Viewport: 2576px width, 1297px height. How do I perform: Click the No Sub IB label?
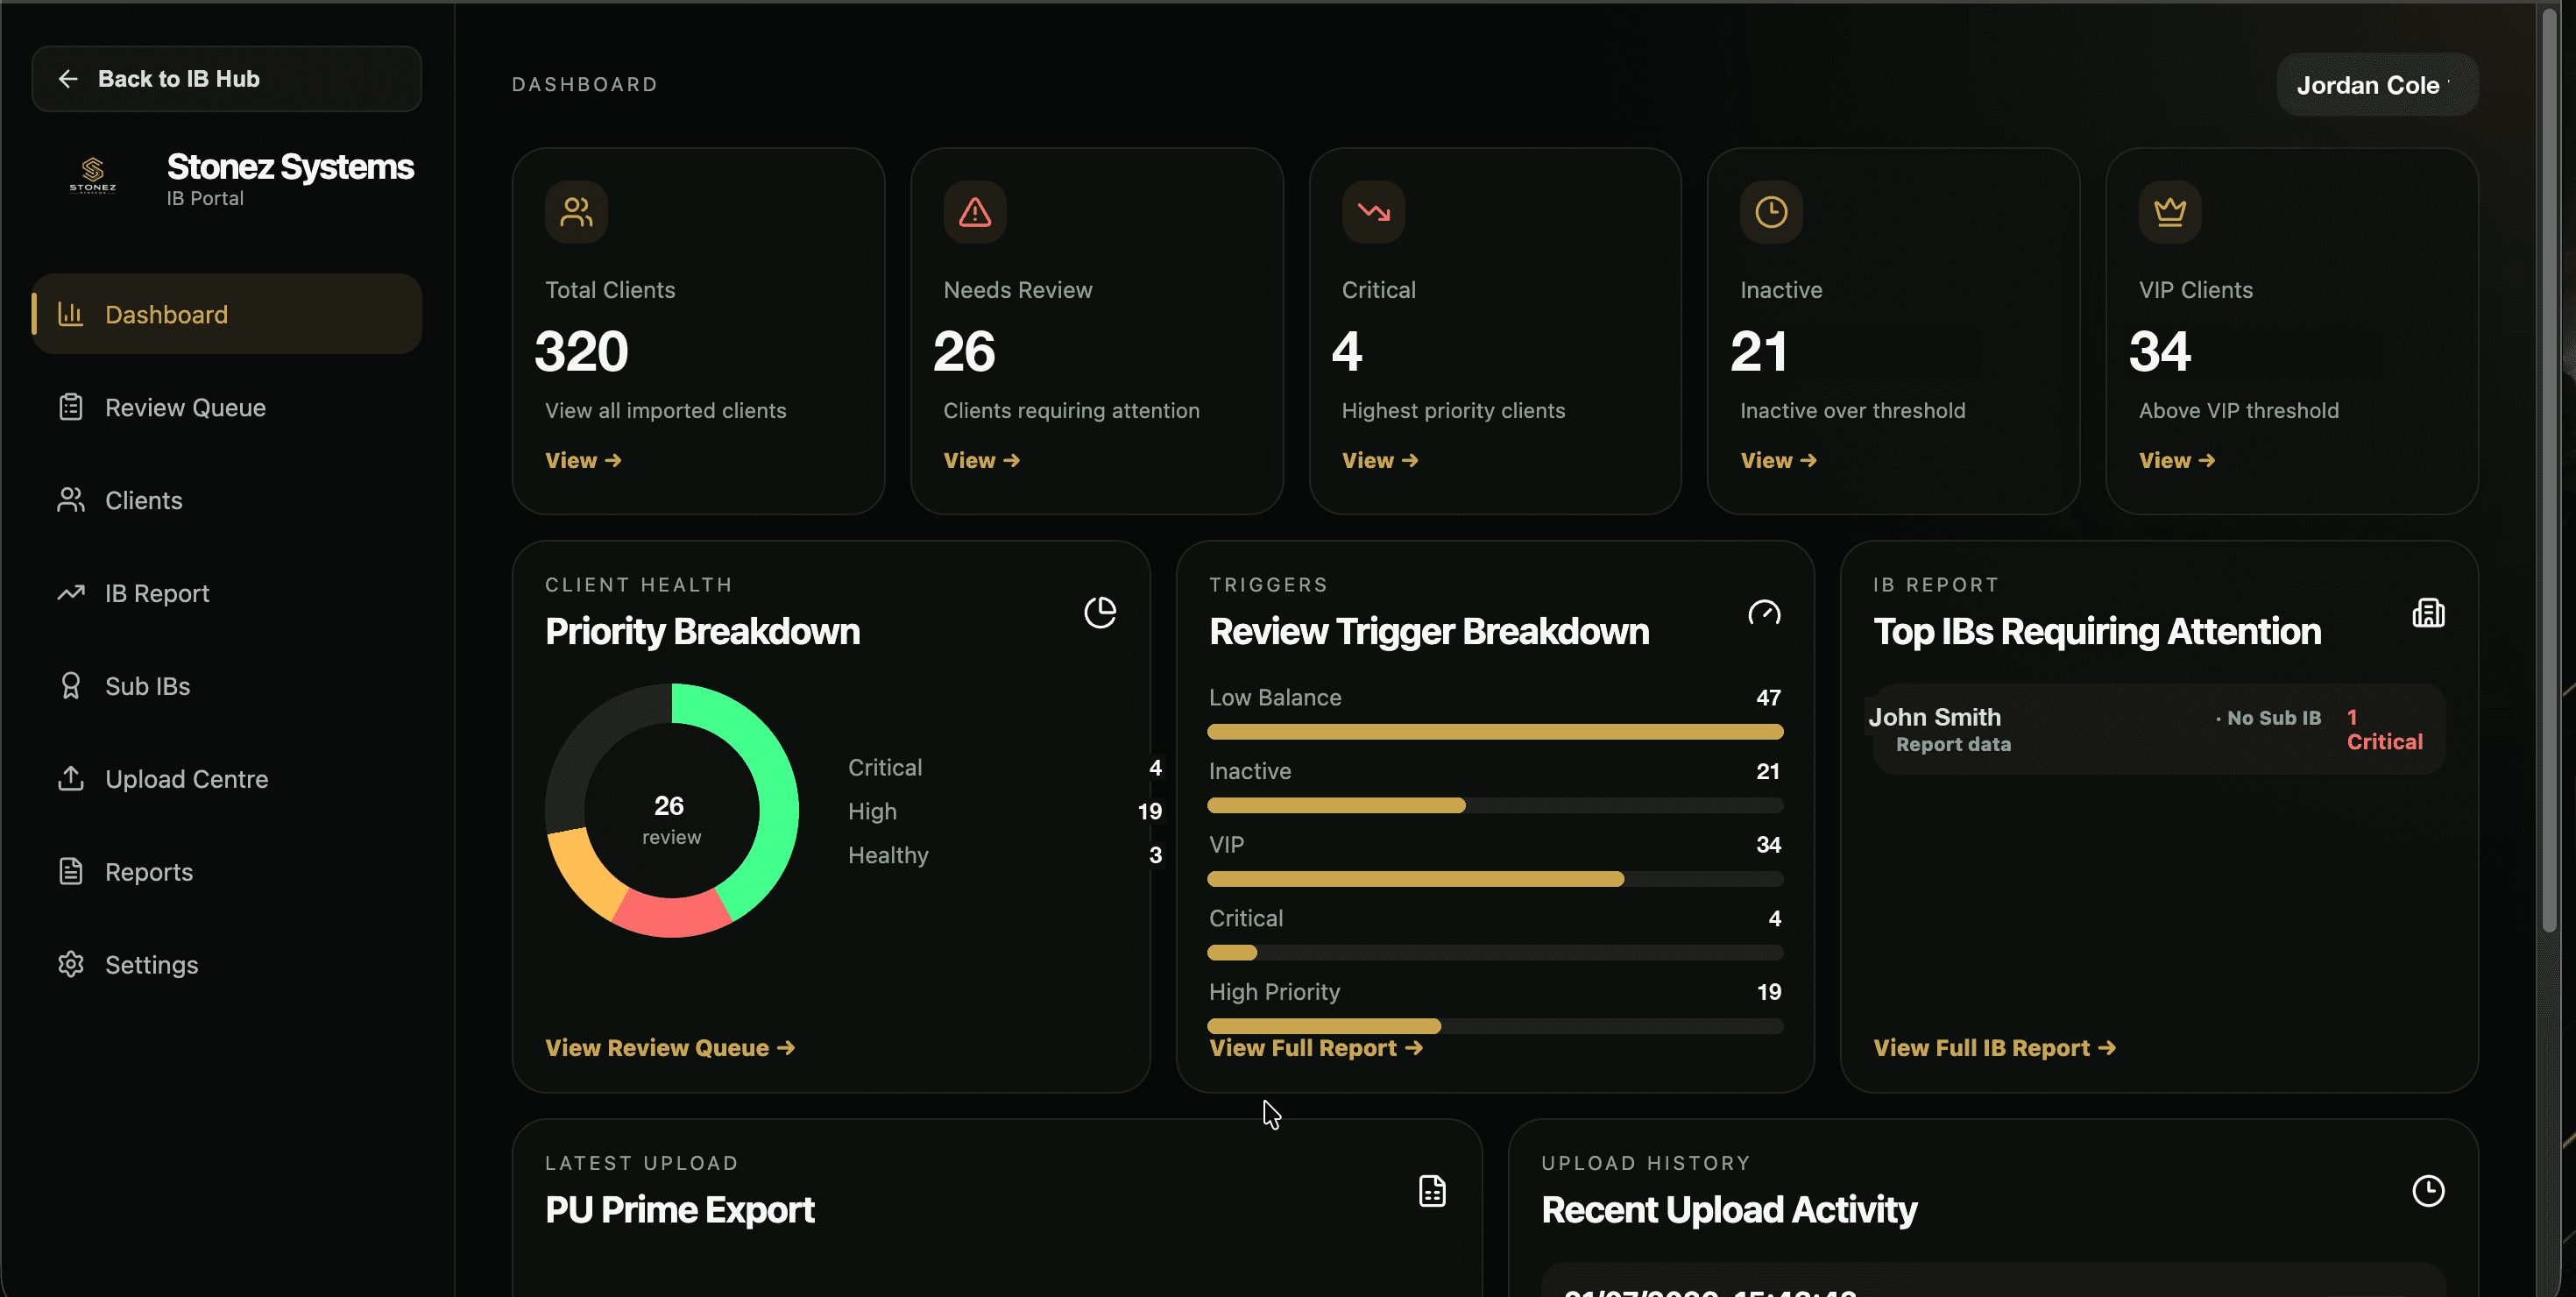coord(2273,718)
